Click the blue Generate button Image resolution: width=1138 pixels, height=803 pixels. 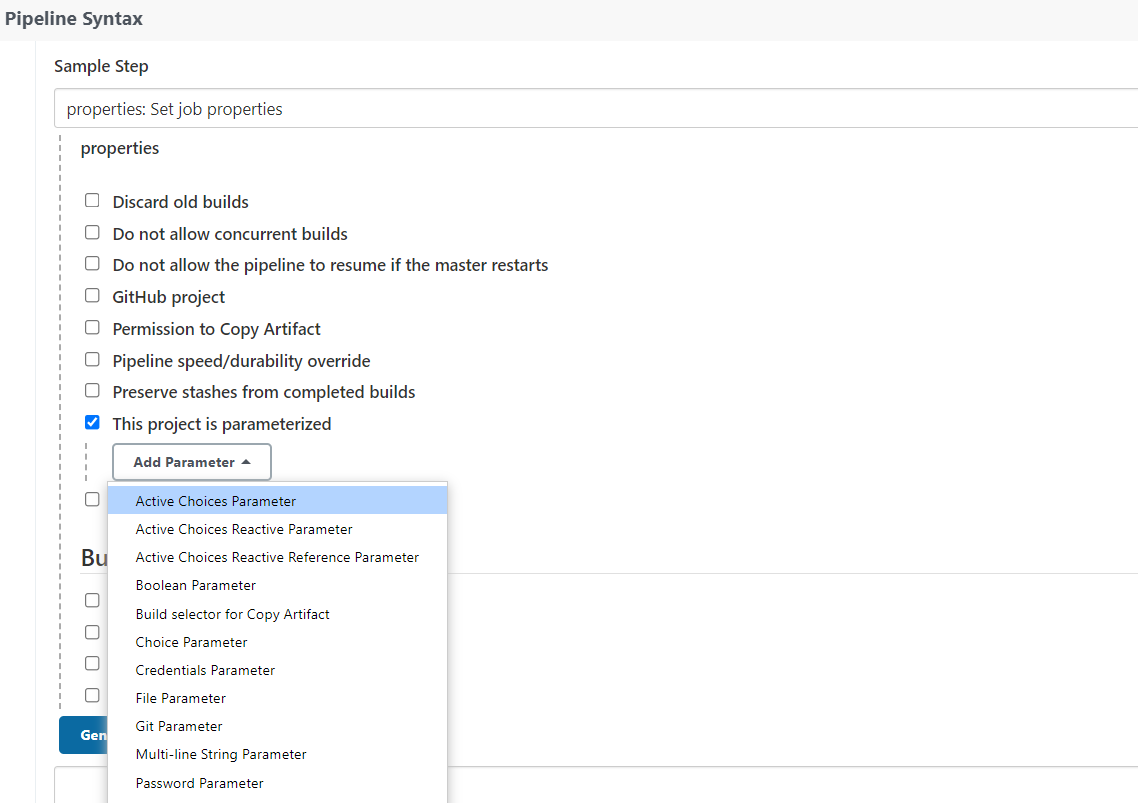(84, 735)
